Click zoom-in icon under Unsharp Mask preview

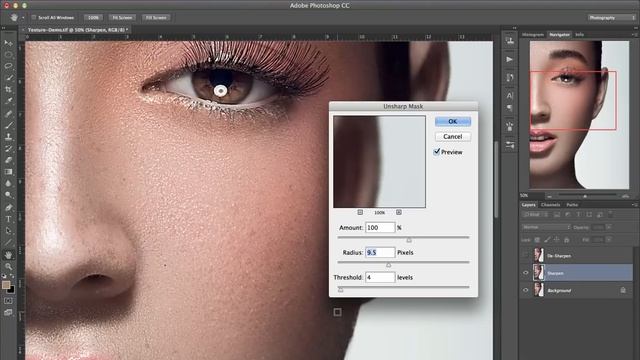click(399, 212)
